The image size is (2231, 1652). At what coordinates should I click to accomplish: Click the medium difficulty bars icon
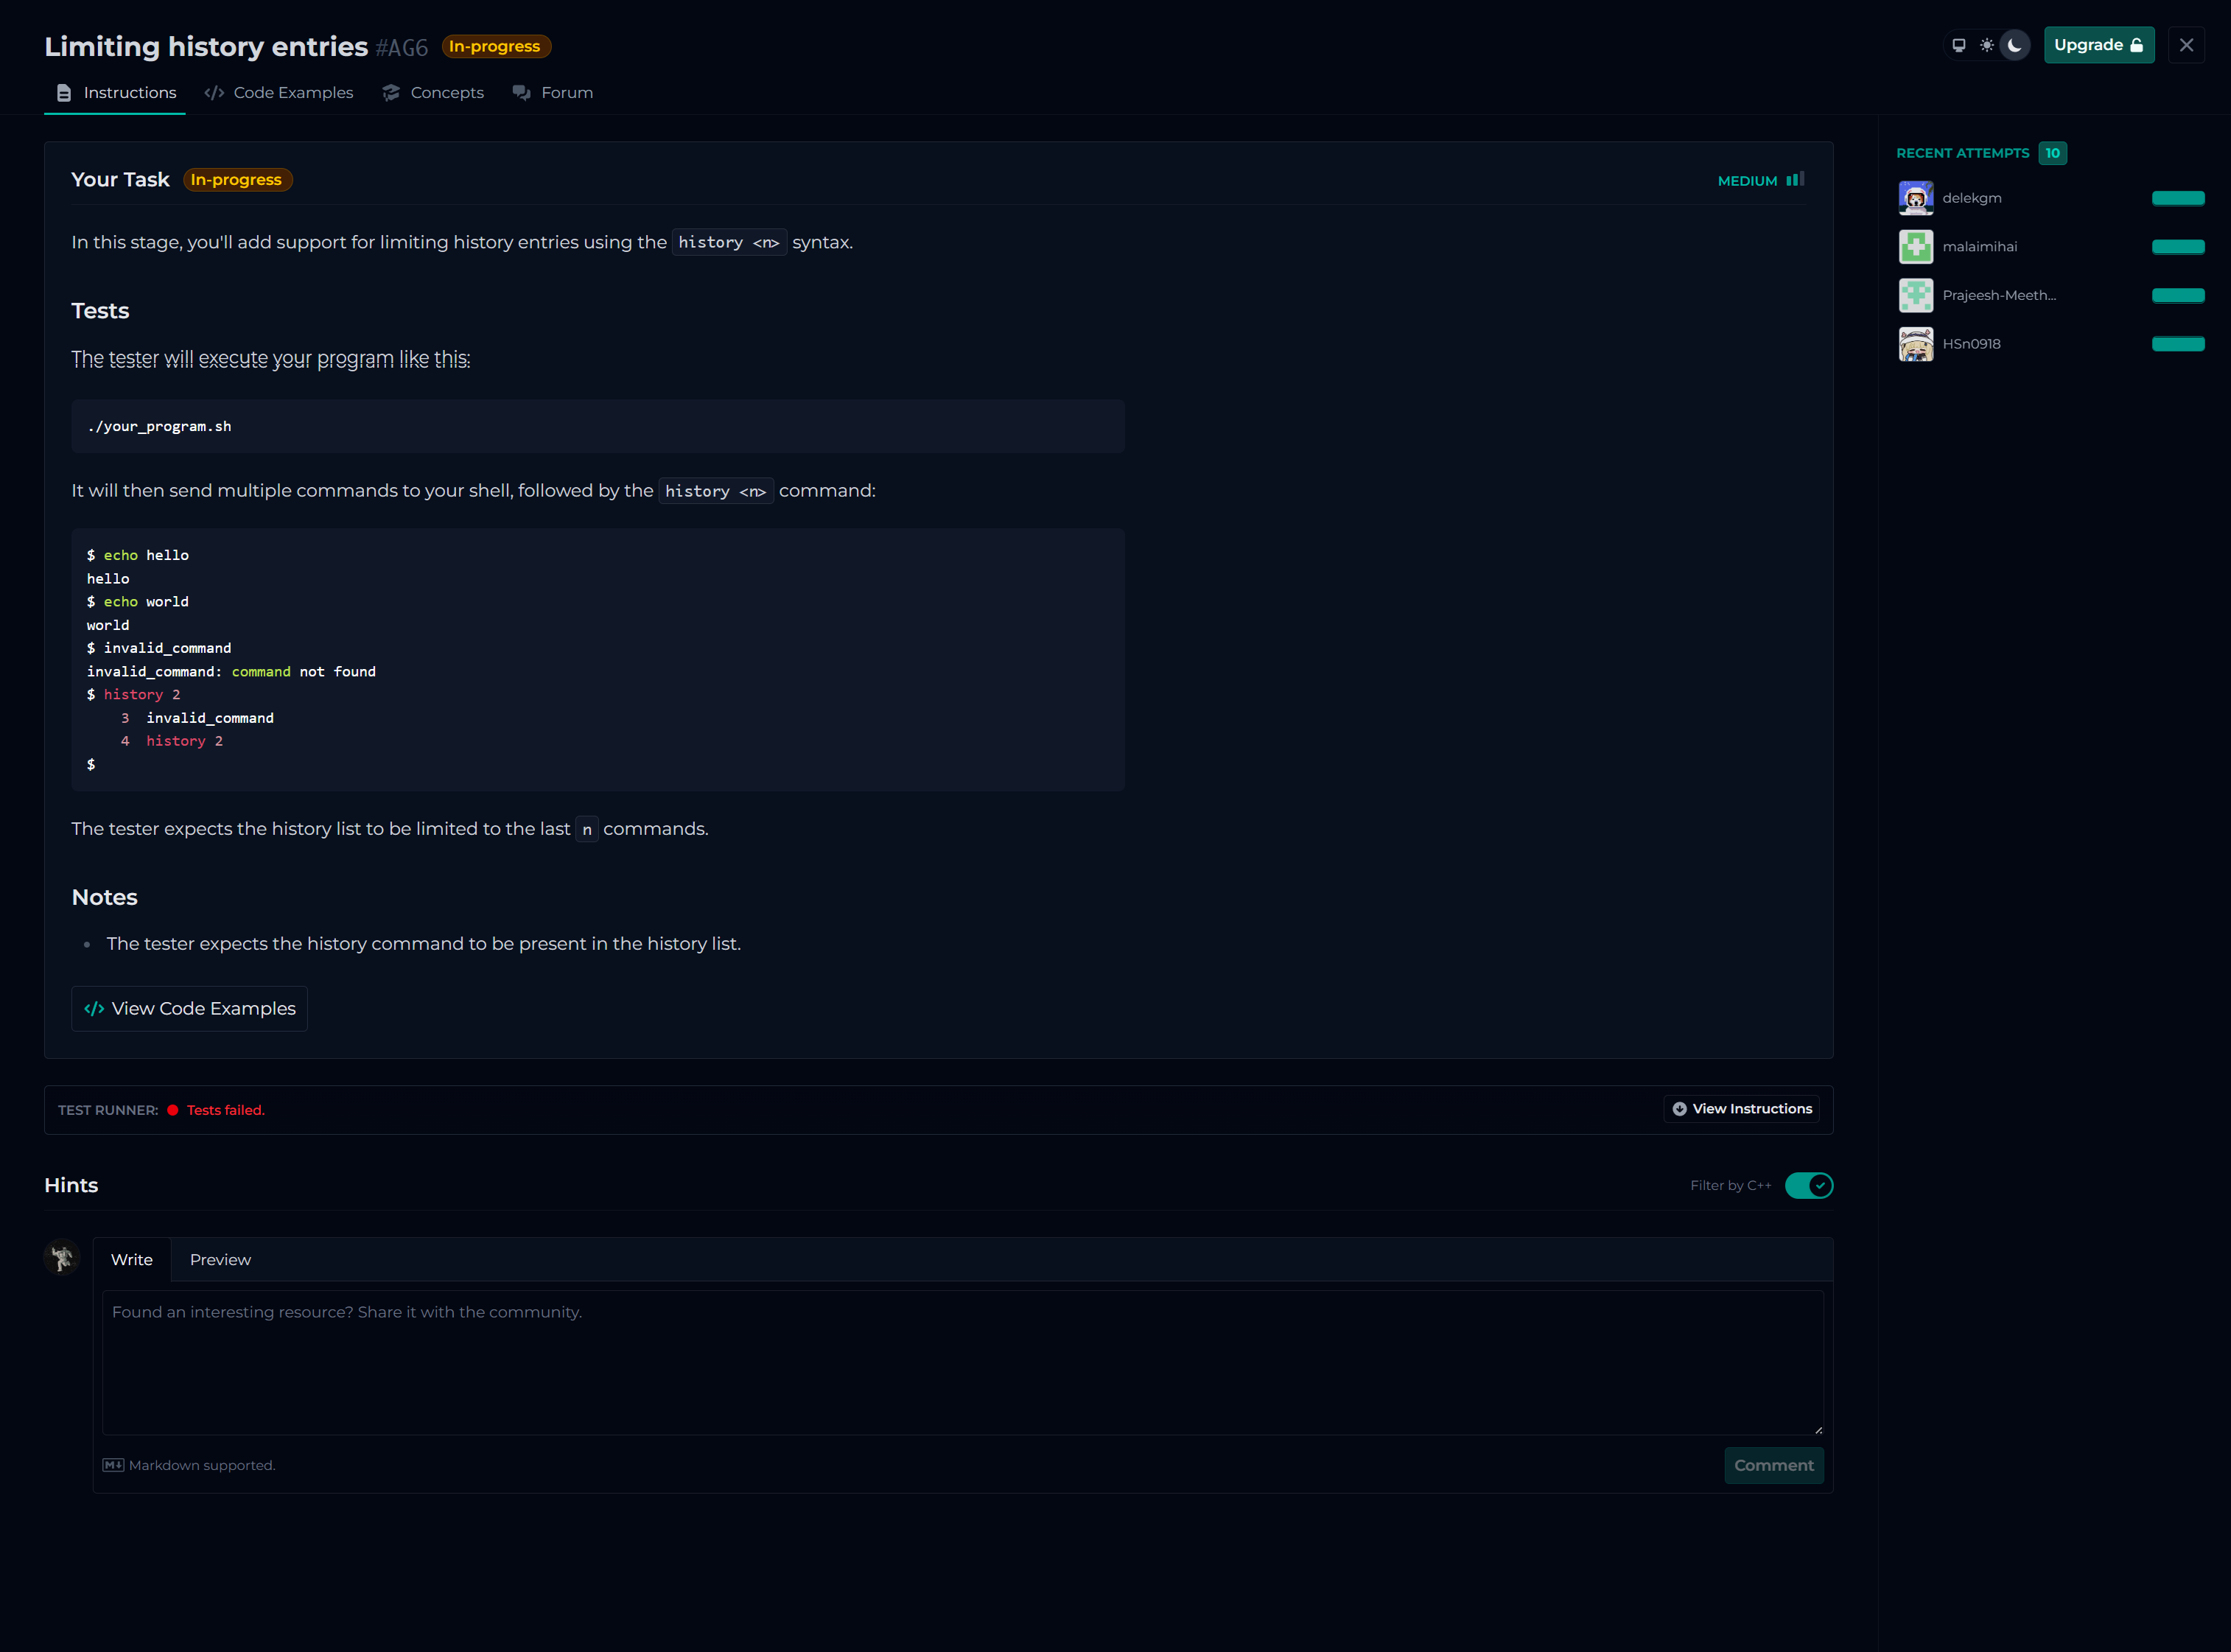point(1795,180)
